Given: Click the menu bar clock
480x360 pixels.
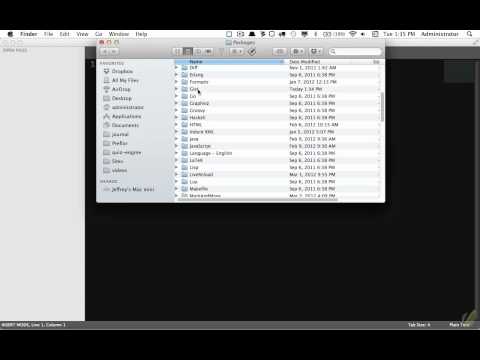Looking at the screenshot, I should pos(399,34).
